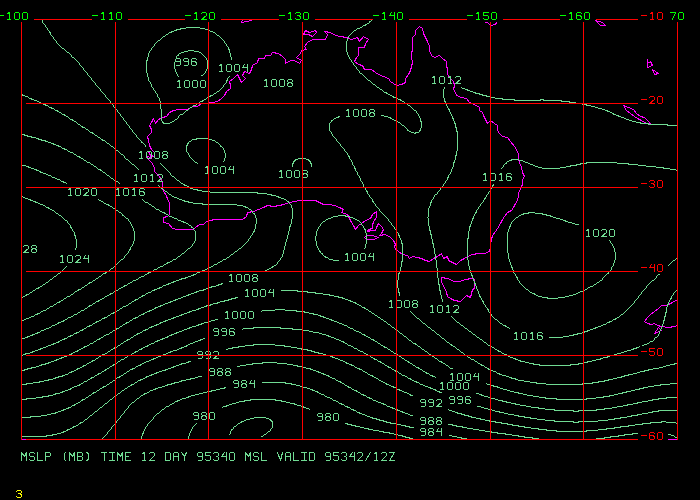
Task: Click the 1024 isobar label
Action: point(74,259)
